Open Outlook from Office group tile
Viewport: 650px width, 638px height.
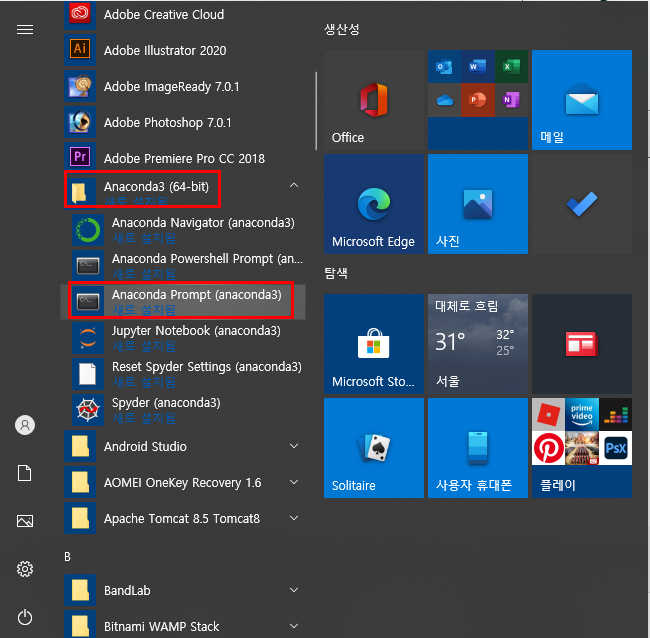coord(444,67)
